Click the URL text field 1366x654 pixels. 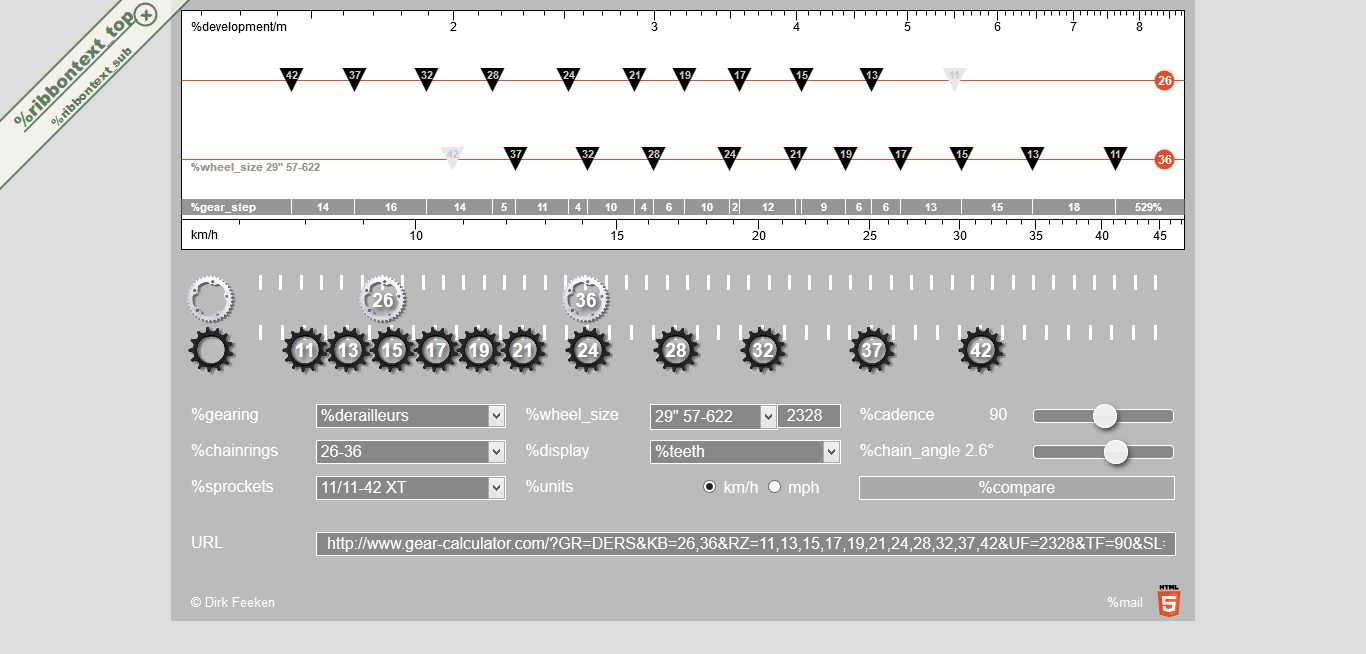click(x=746, y=544)
